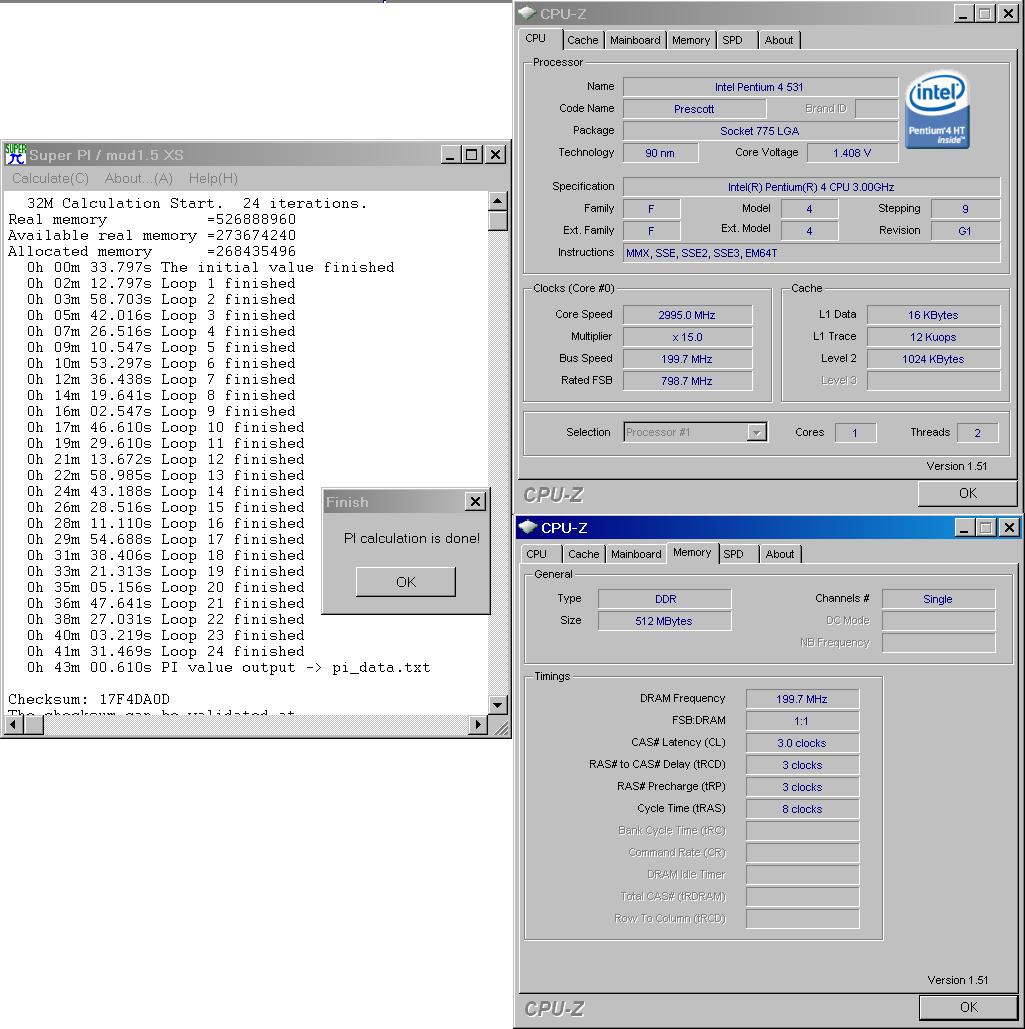Click the Instructions field MMX, SSE, SSE2

[x=812, y=253]
